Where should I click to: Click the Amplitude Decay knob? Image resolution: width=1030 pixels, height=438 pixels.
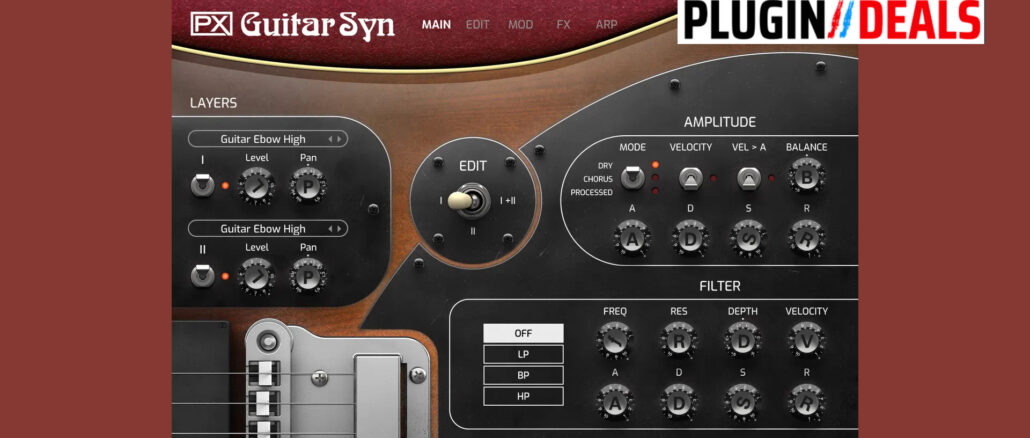coord(690,239)
